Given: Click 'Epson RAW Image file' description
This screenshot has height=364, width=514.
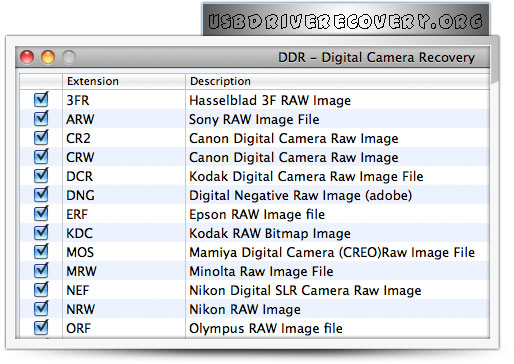Looking at the screenshot, I should point(257,214).
